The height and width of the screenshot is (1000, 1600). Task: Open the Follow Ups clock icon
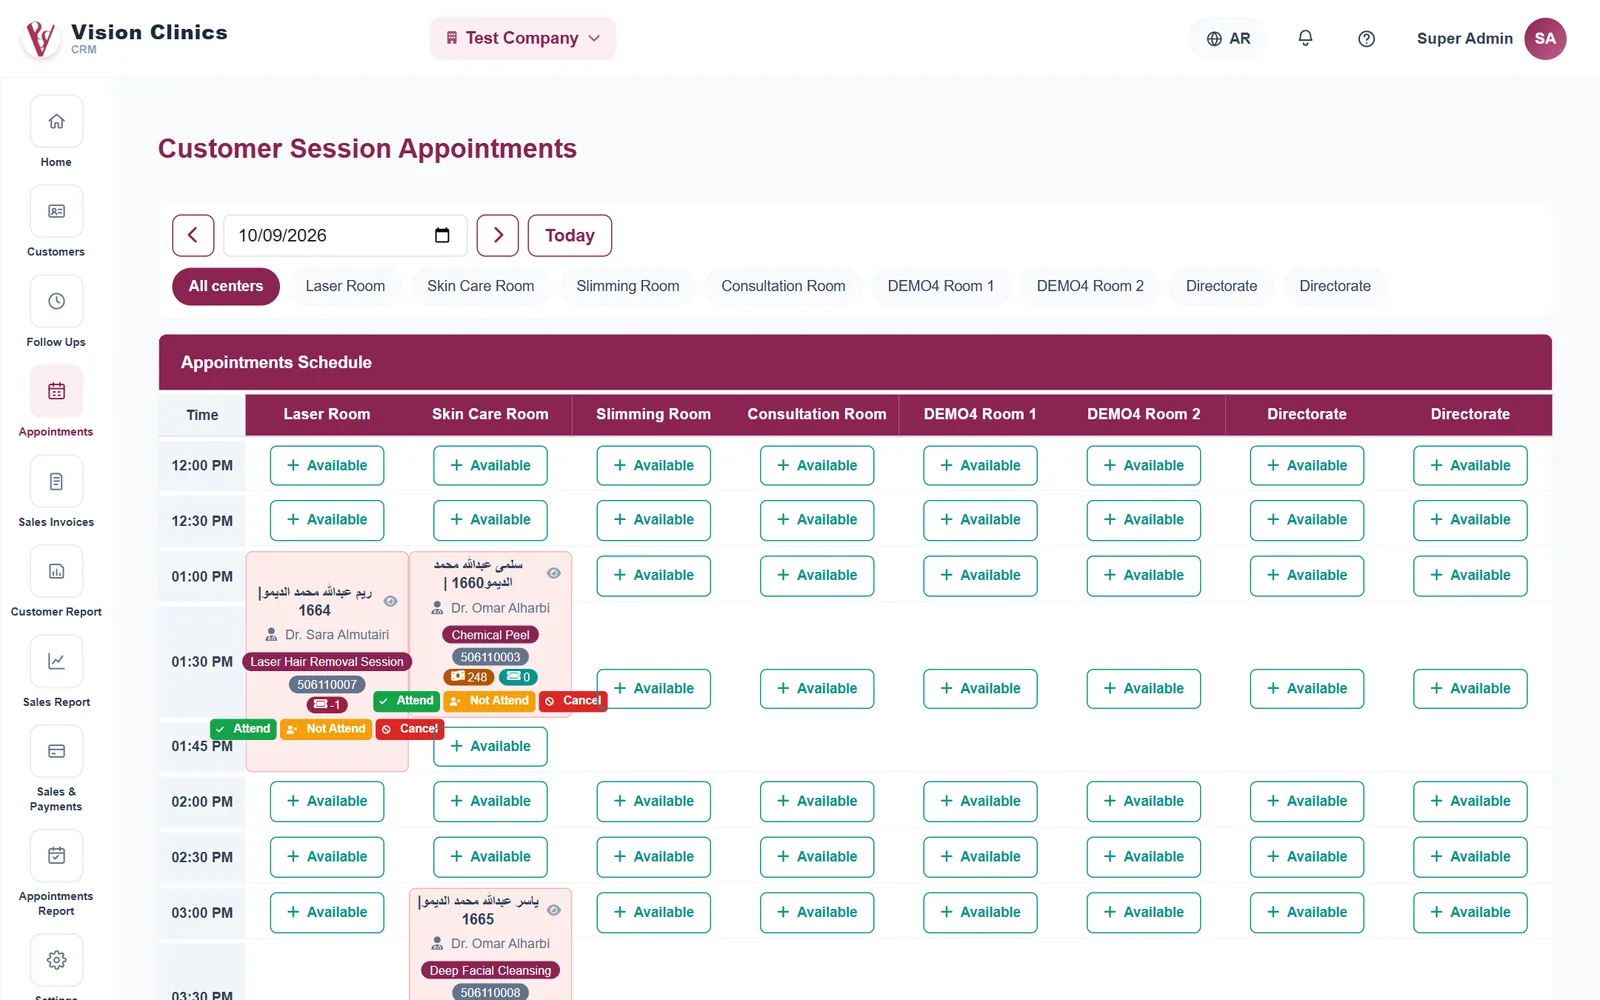click(x=56, y=302)
